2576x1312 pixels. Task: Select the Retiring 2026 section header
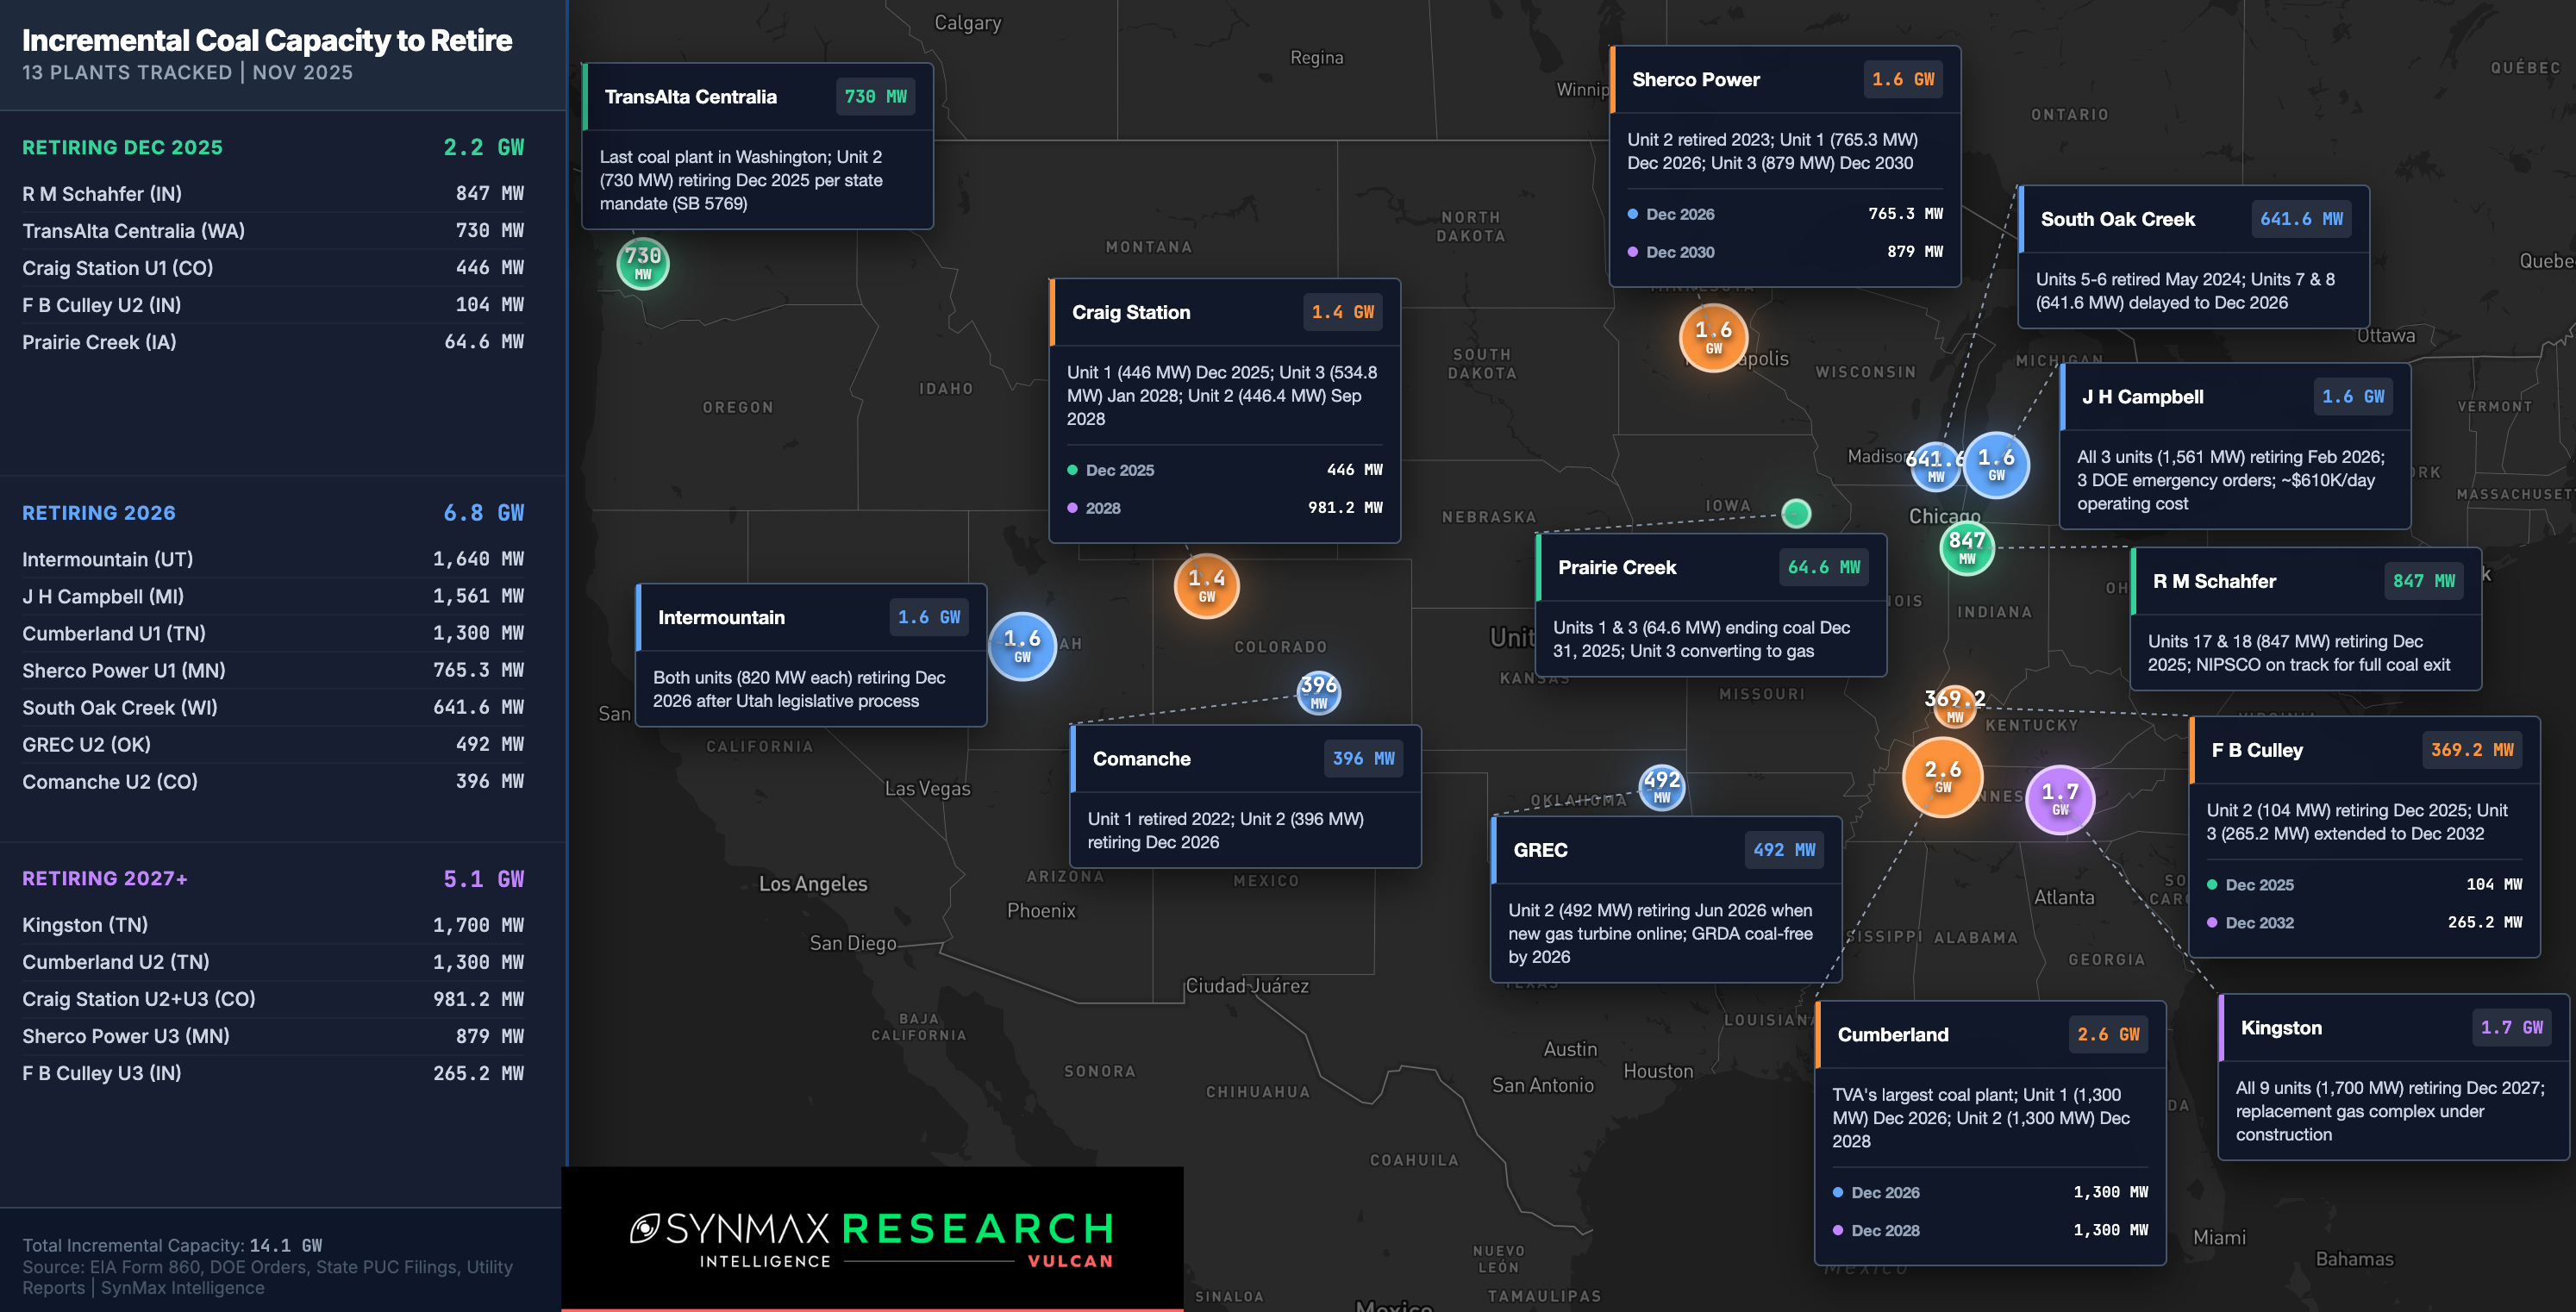pos(98,513)
